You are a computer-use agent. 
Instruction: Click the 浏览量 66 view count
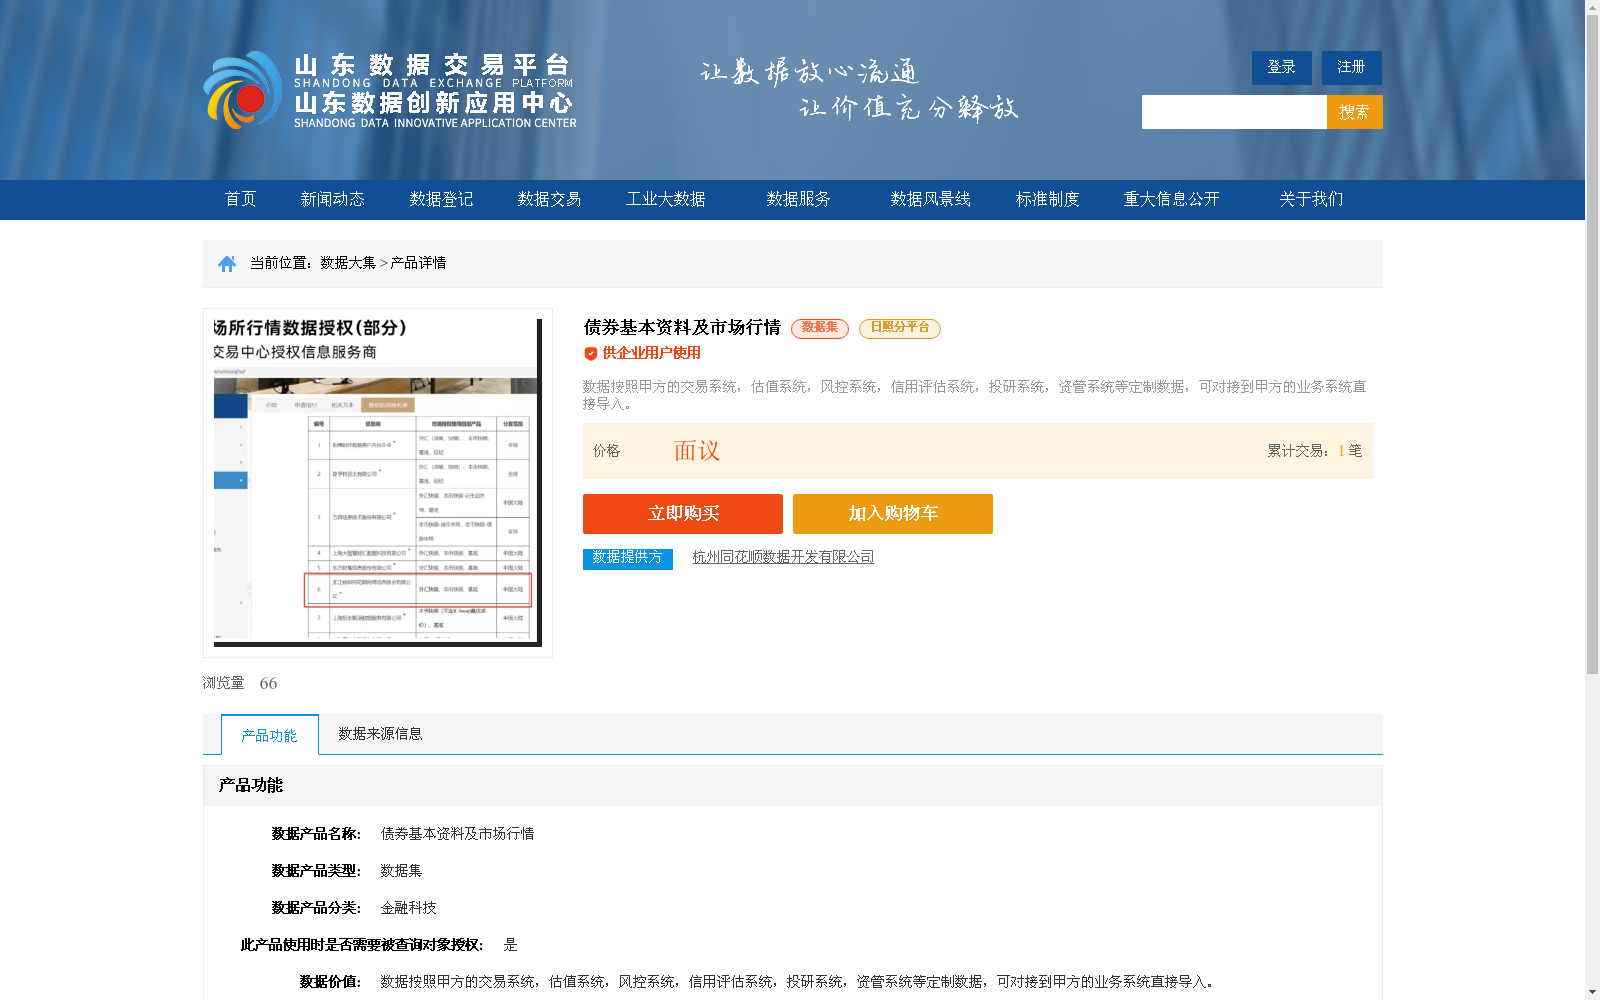coord(240,683)
